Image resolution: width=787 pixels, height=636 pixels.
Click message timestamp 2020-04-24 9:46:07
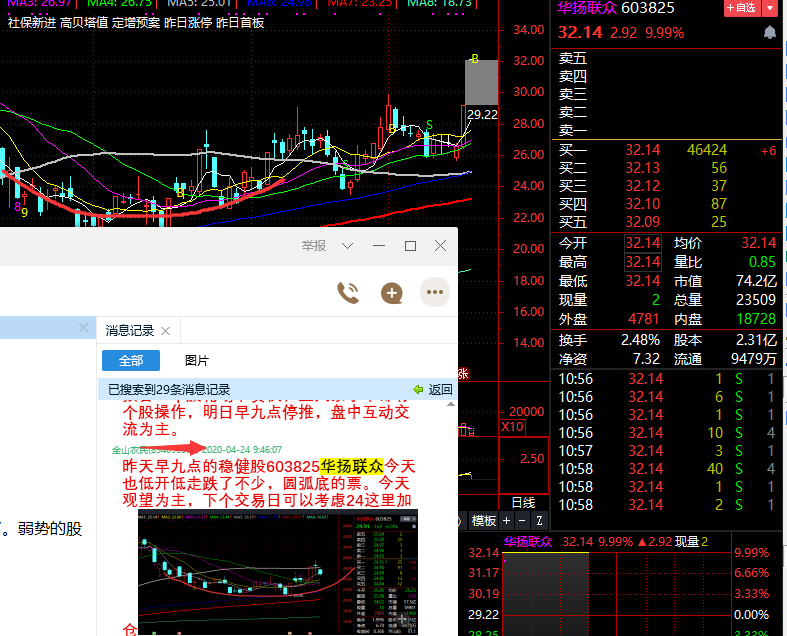(x=242, y=450)
